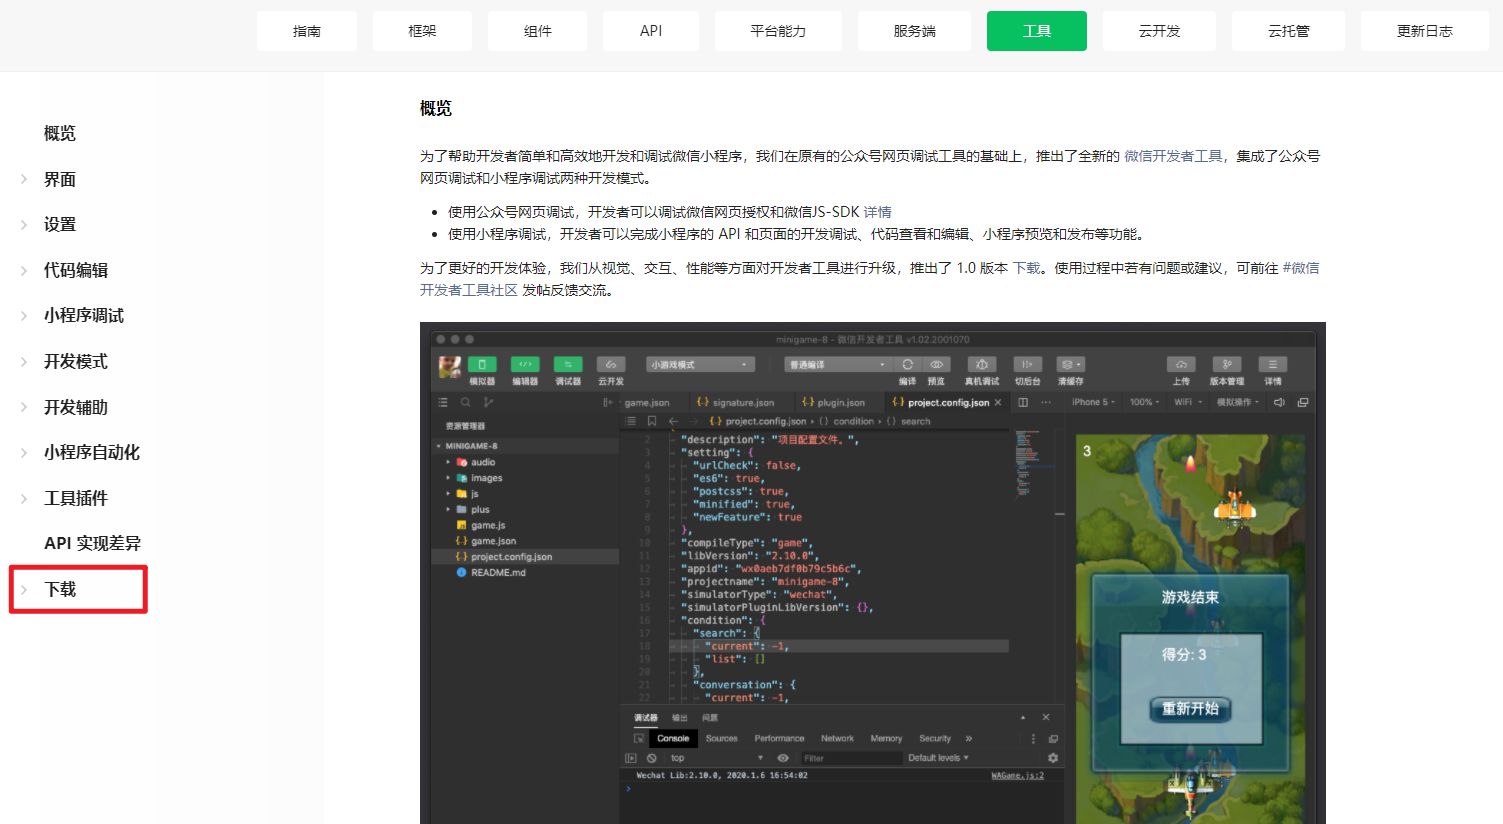
Task: Open the 服务端 top navigation tab
Action: click(914, 31)
